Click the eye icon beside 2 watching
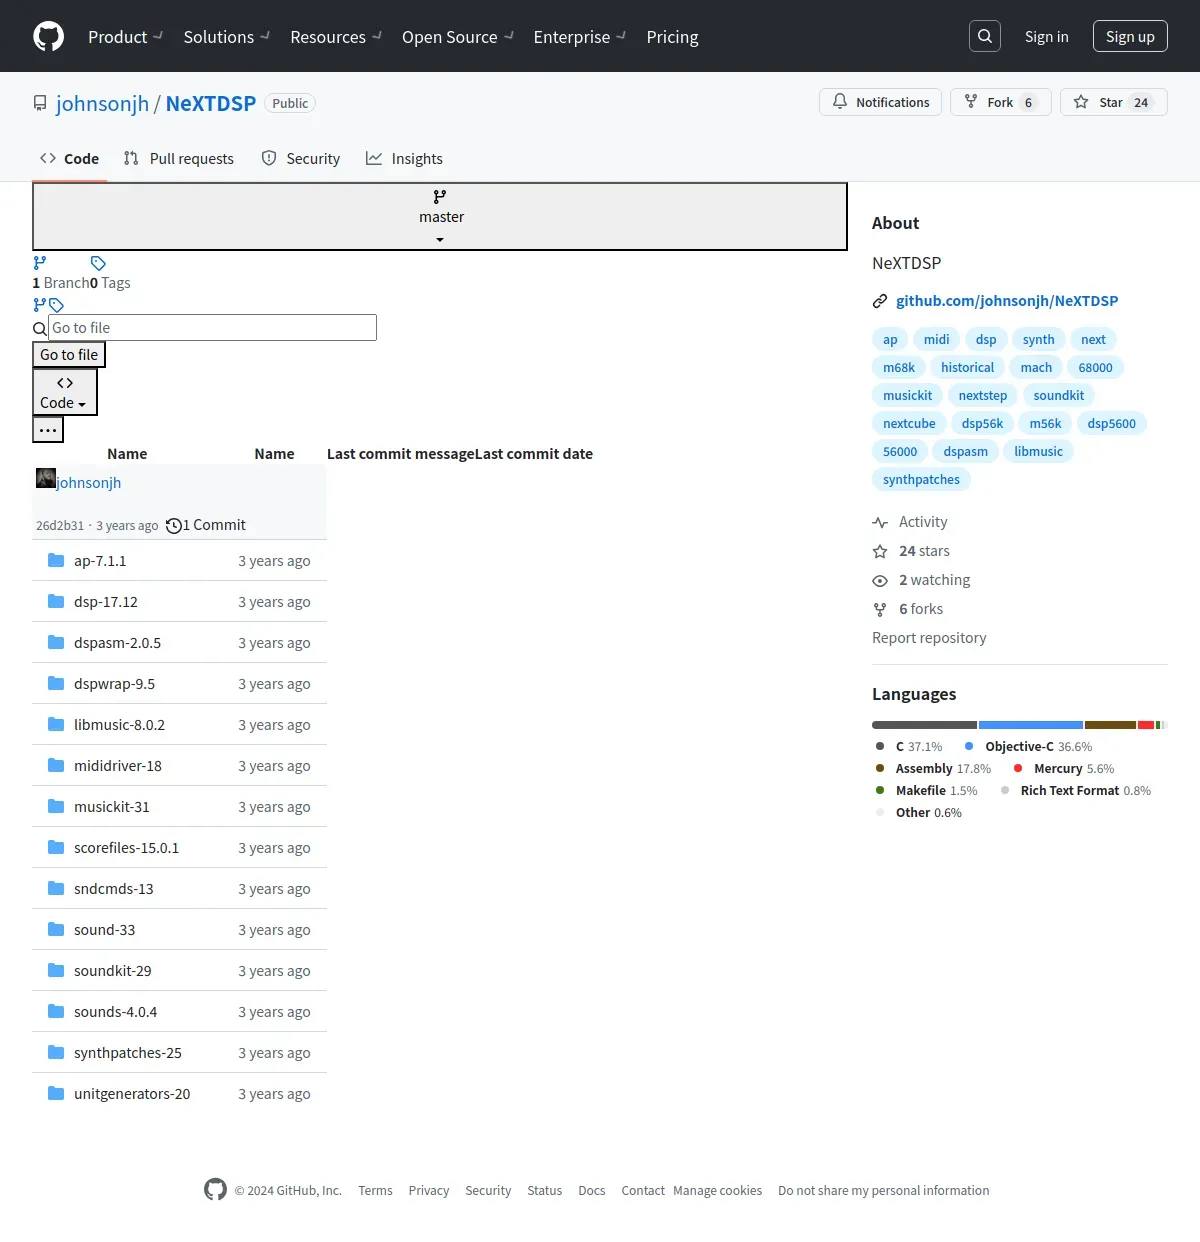The image size is (1200, 1242). (880, 580)
